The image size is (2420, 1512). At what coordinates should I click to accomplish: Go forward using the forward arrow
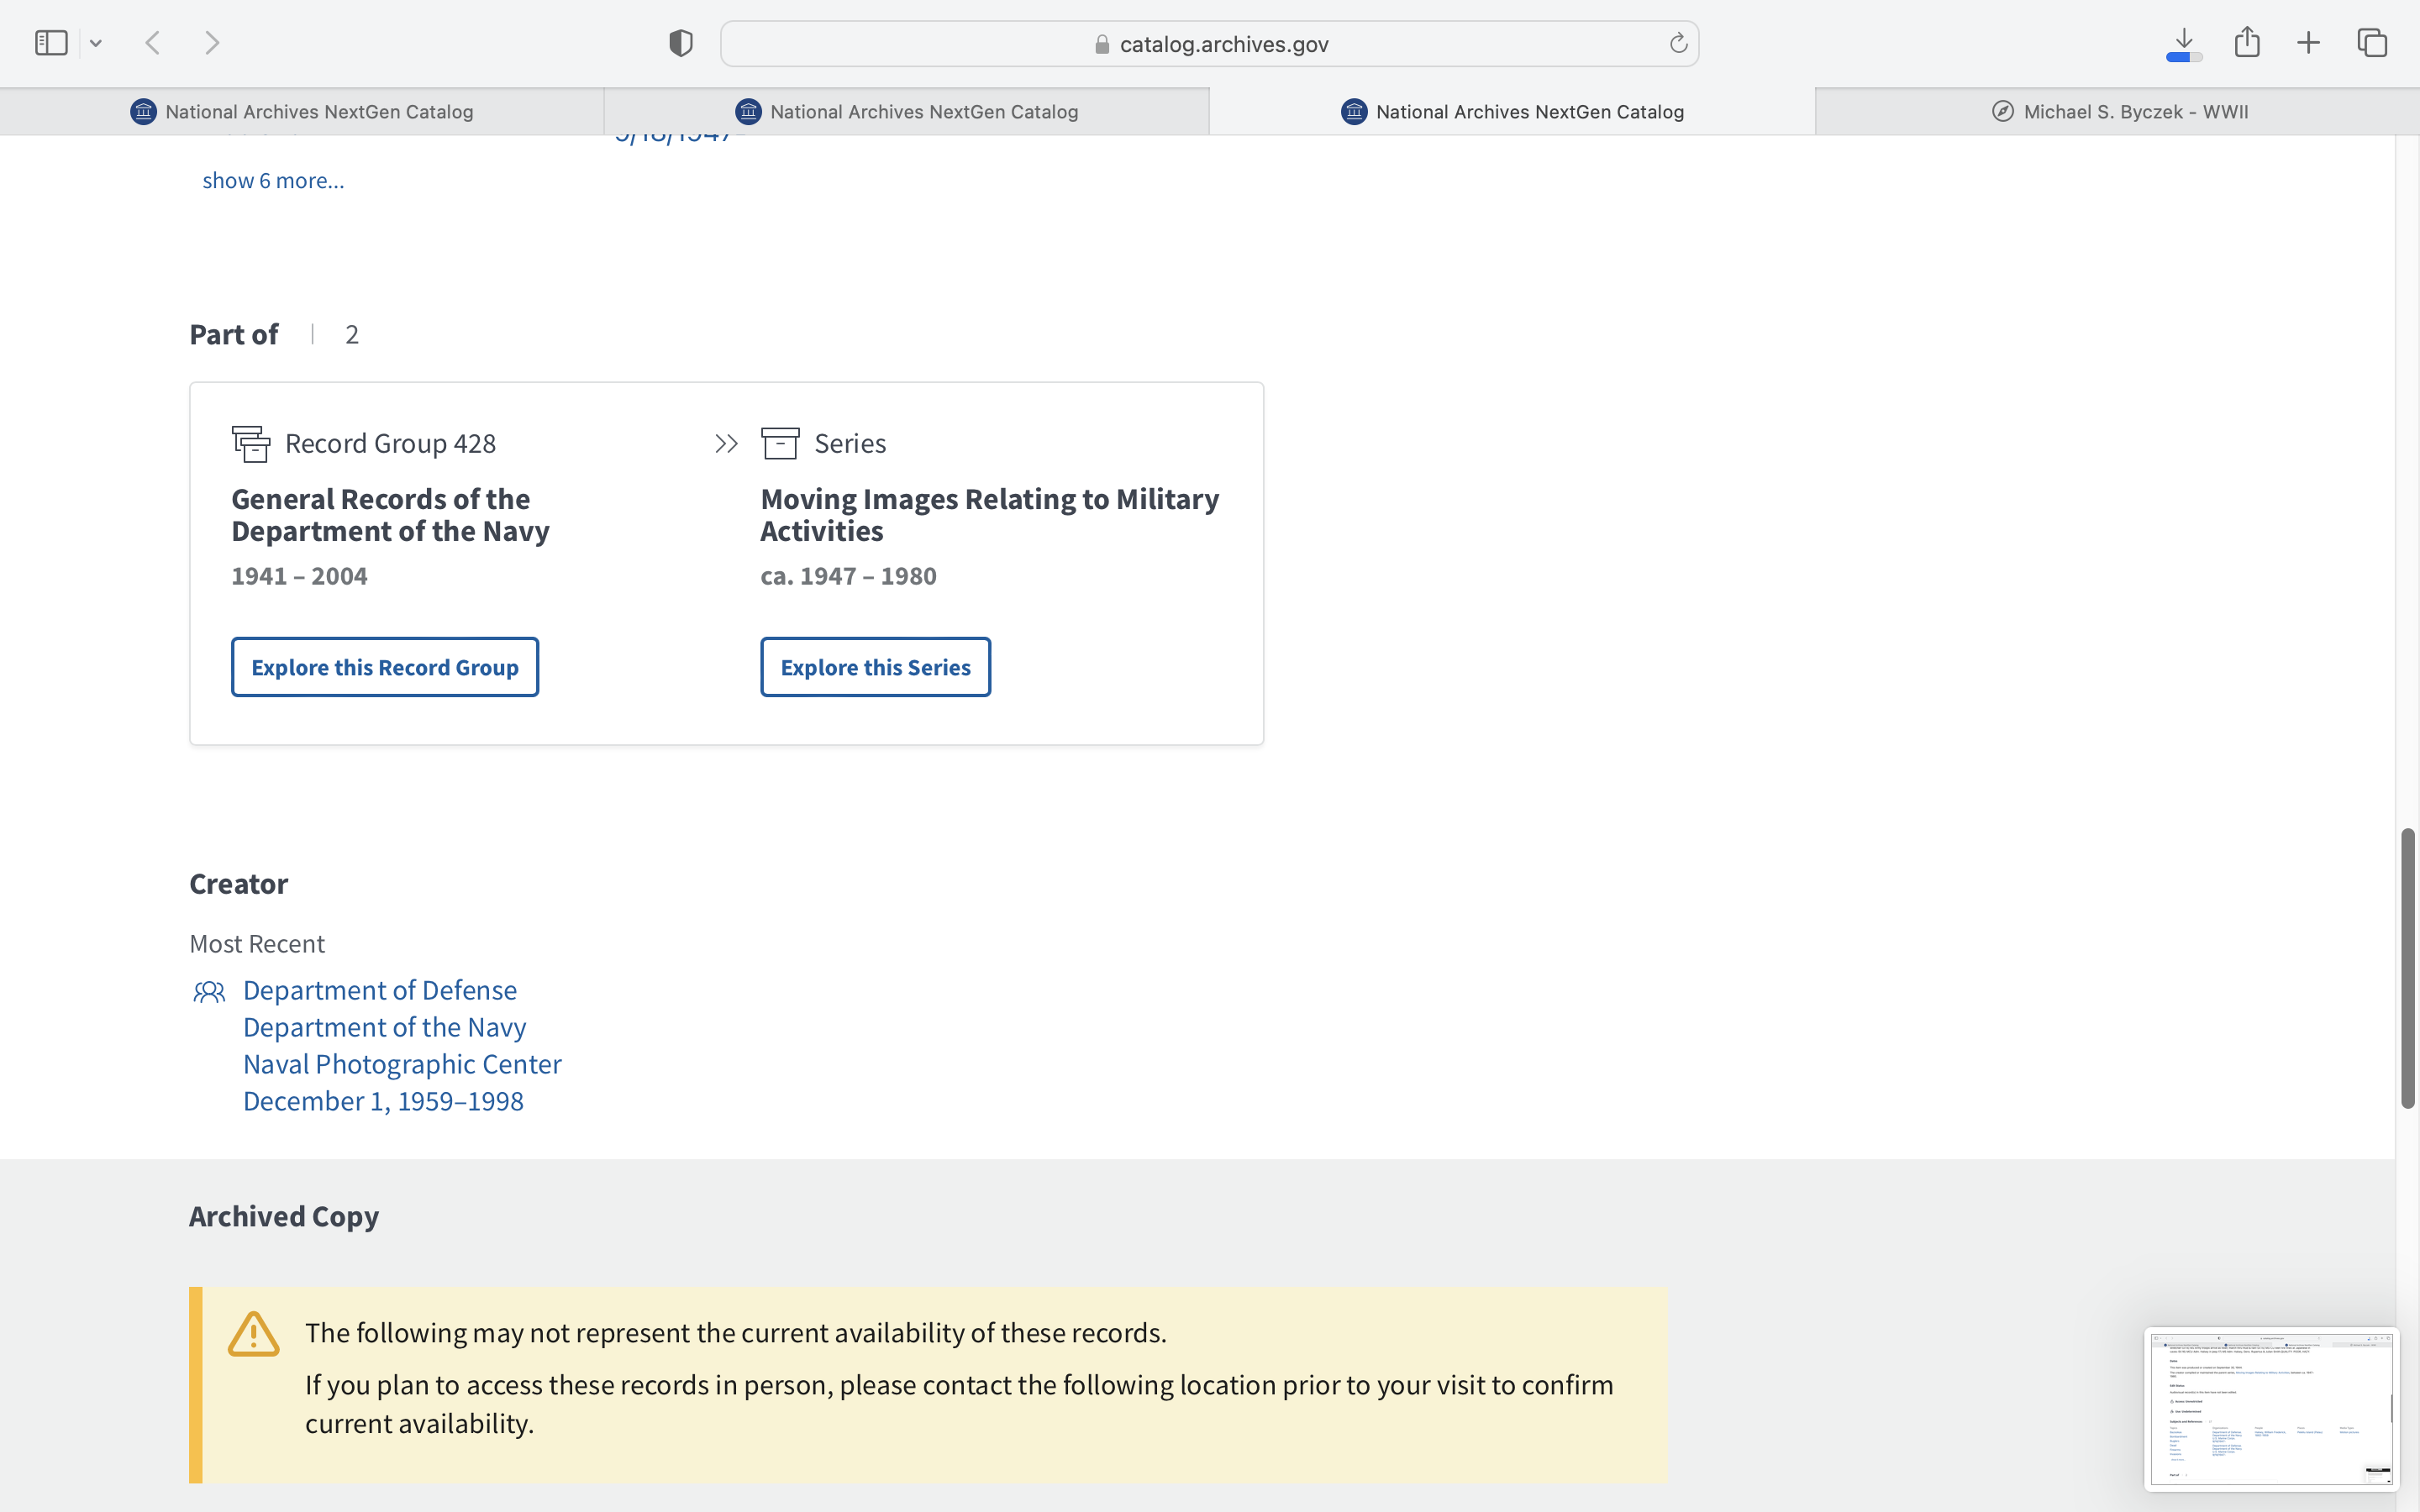(212, 43)
